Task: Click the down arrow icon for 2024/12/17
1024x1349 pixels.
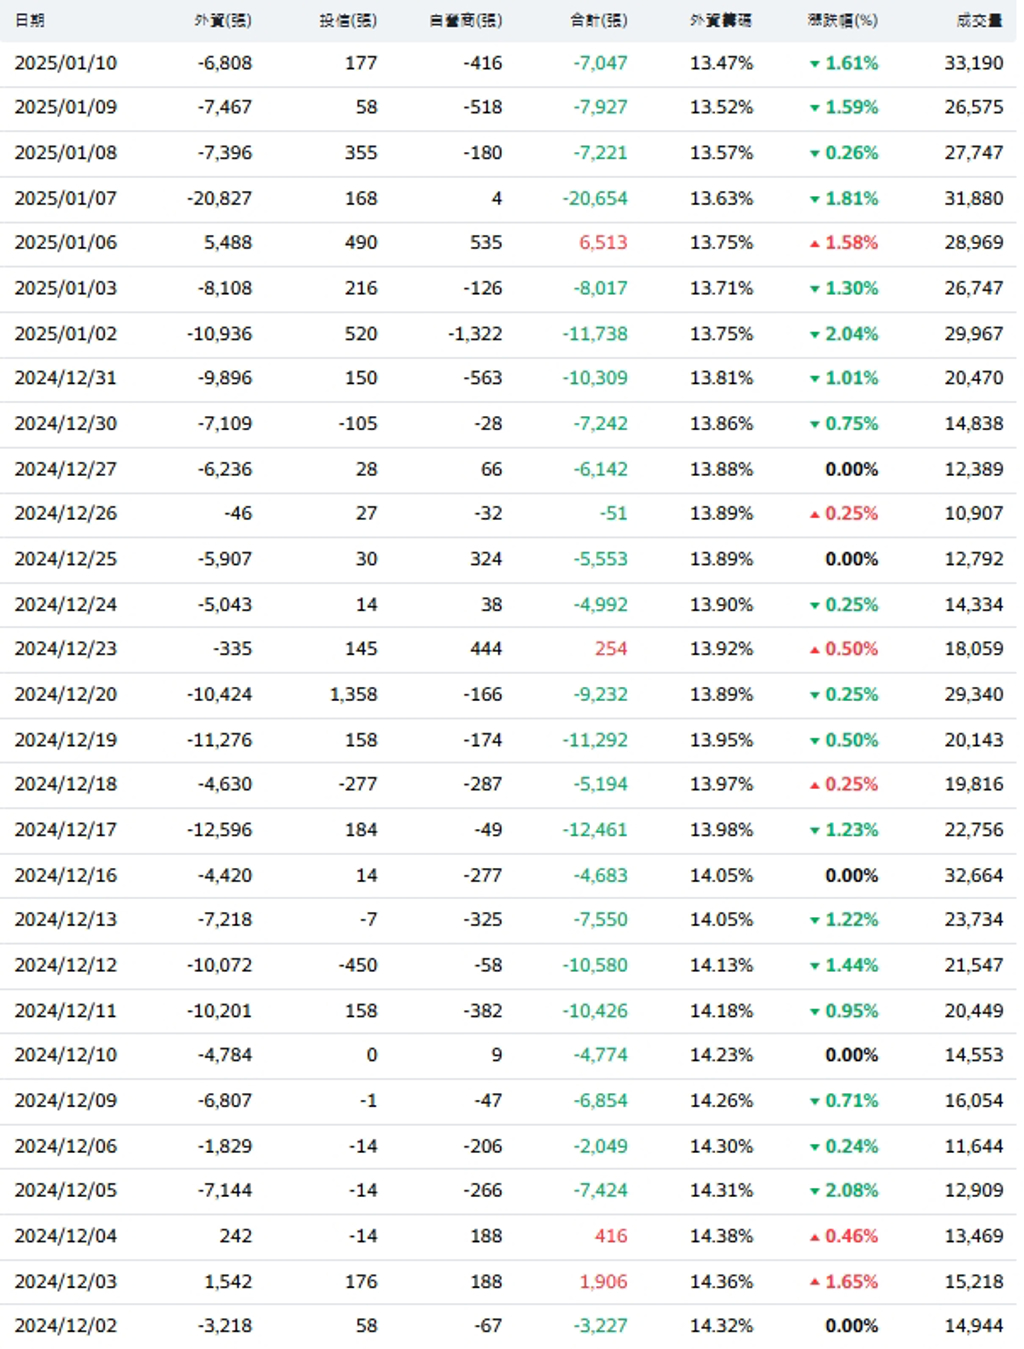Action: coord(815,831)
